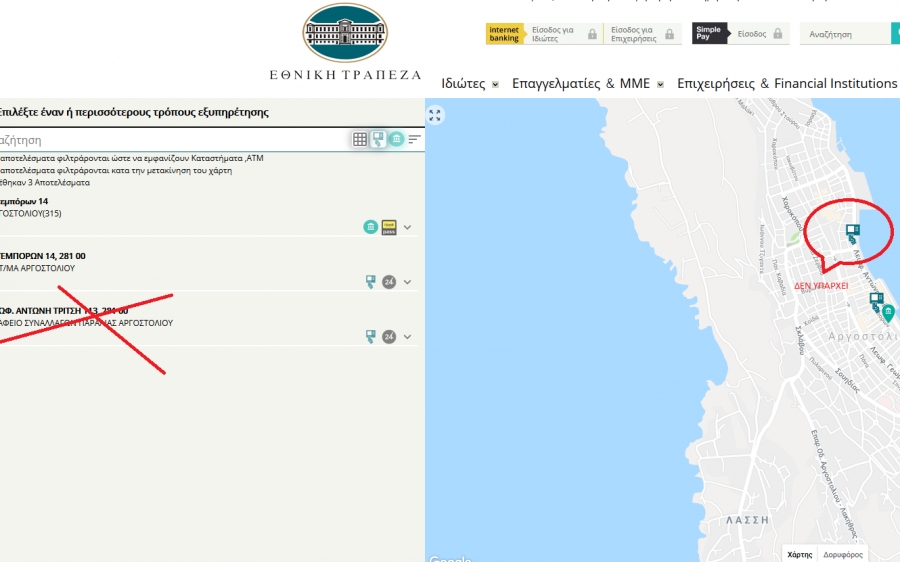Open the sort options lines icon
This screenshot has width=900, height=562.
pyautogui.click(x=414, y=139)
